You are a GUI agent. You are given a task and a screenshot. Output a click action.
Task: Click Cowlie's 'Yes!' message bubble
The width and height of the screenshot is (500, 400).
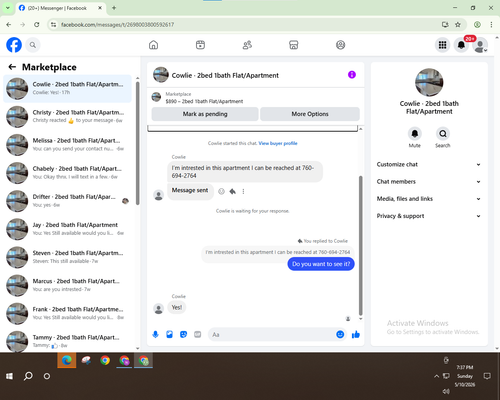(x=177, y=307)
